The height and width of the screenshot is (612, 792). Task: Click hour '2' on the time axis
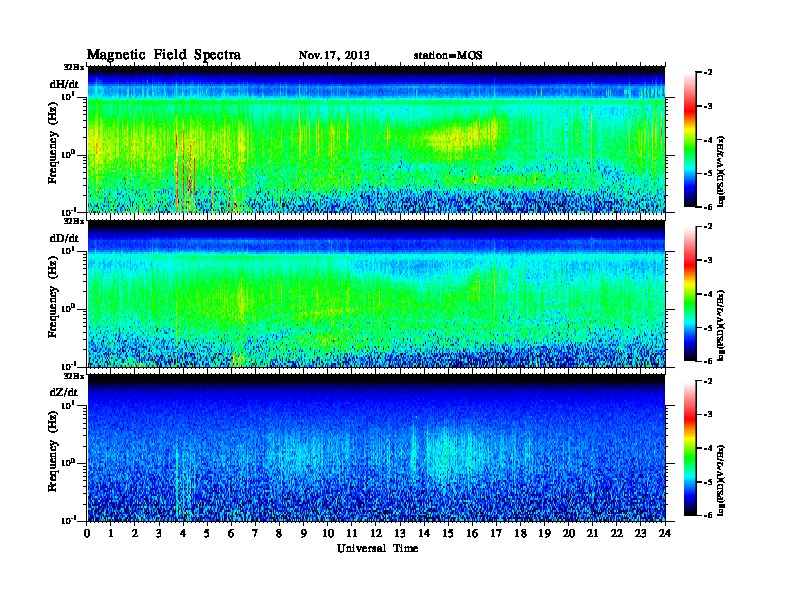point(135,533)
